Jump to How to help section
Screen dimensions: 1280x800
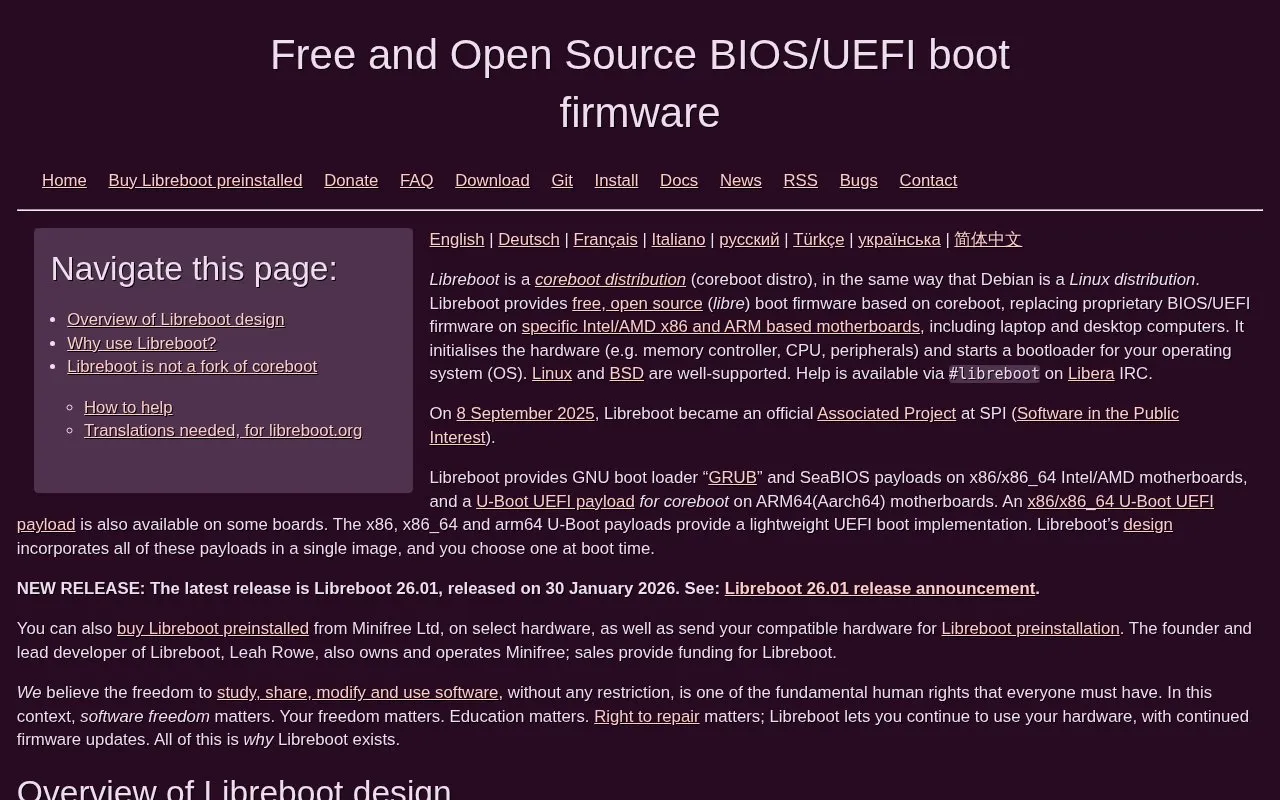point(128,407)
